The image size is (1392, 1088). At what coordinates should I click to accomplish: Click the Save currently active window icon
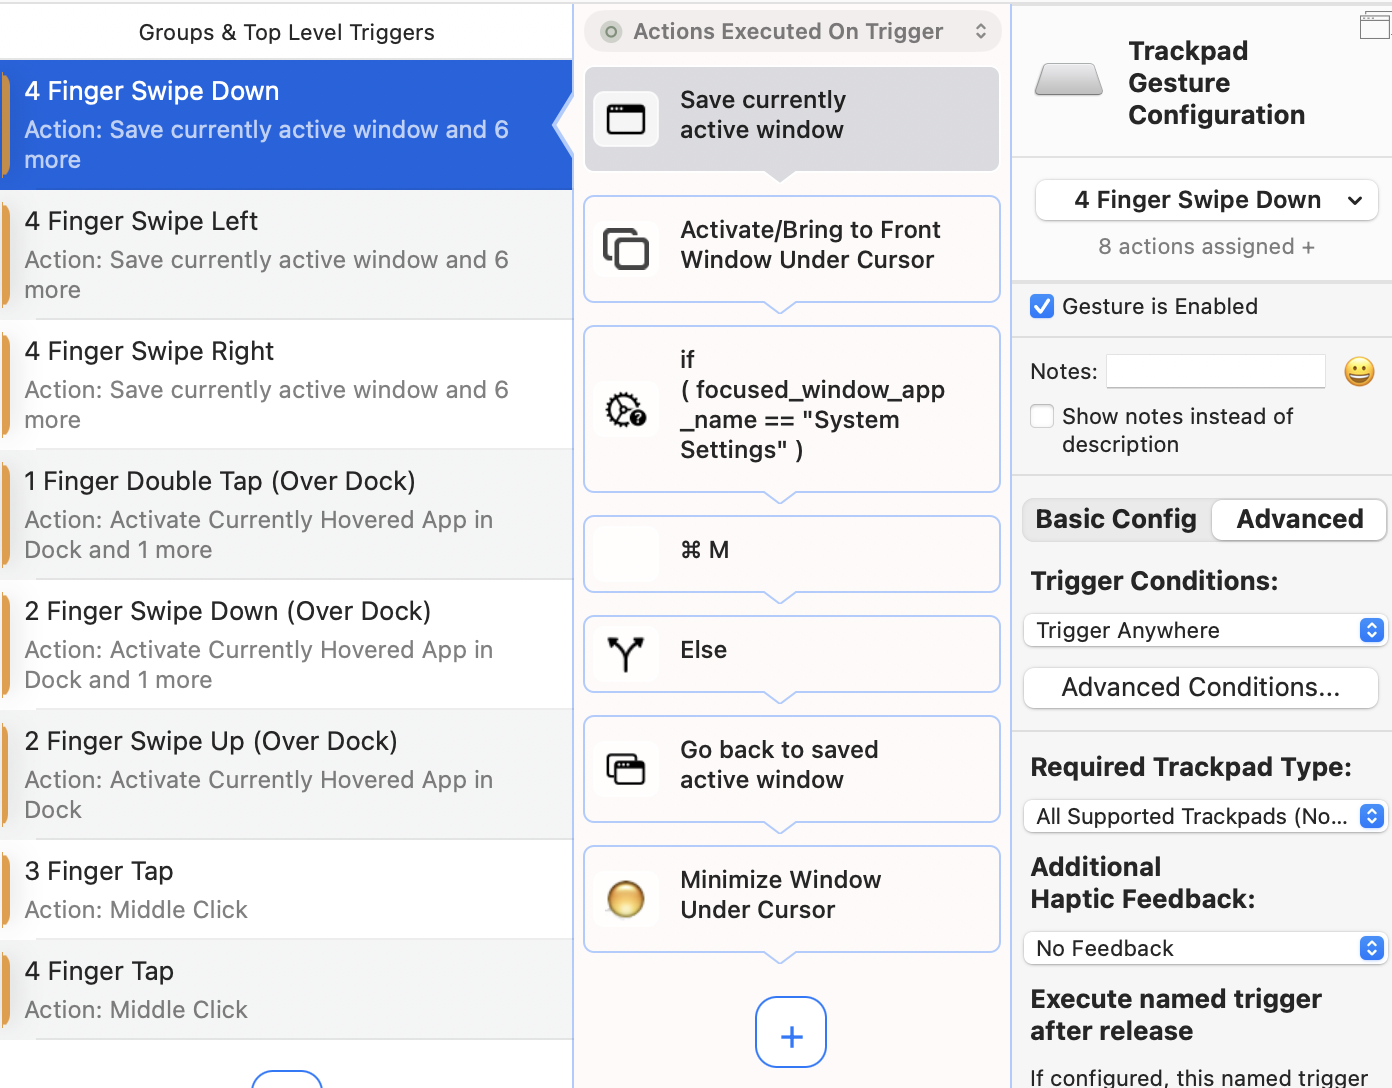[626, 119]
